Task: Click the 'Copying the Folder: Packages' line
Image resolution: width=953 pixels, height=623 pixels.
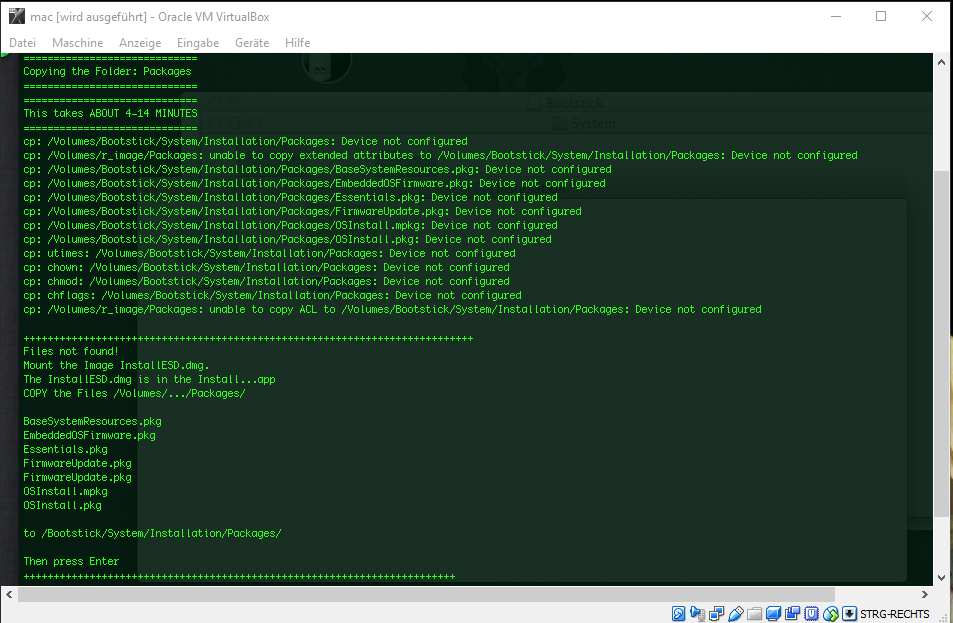Action: point(107,71)
